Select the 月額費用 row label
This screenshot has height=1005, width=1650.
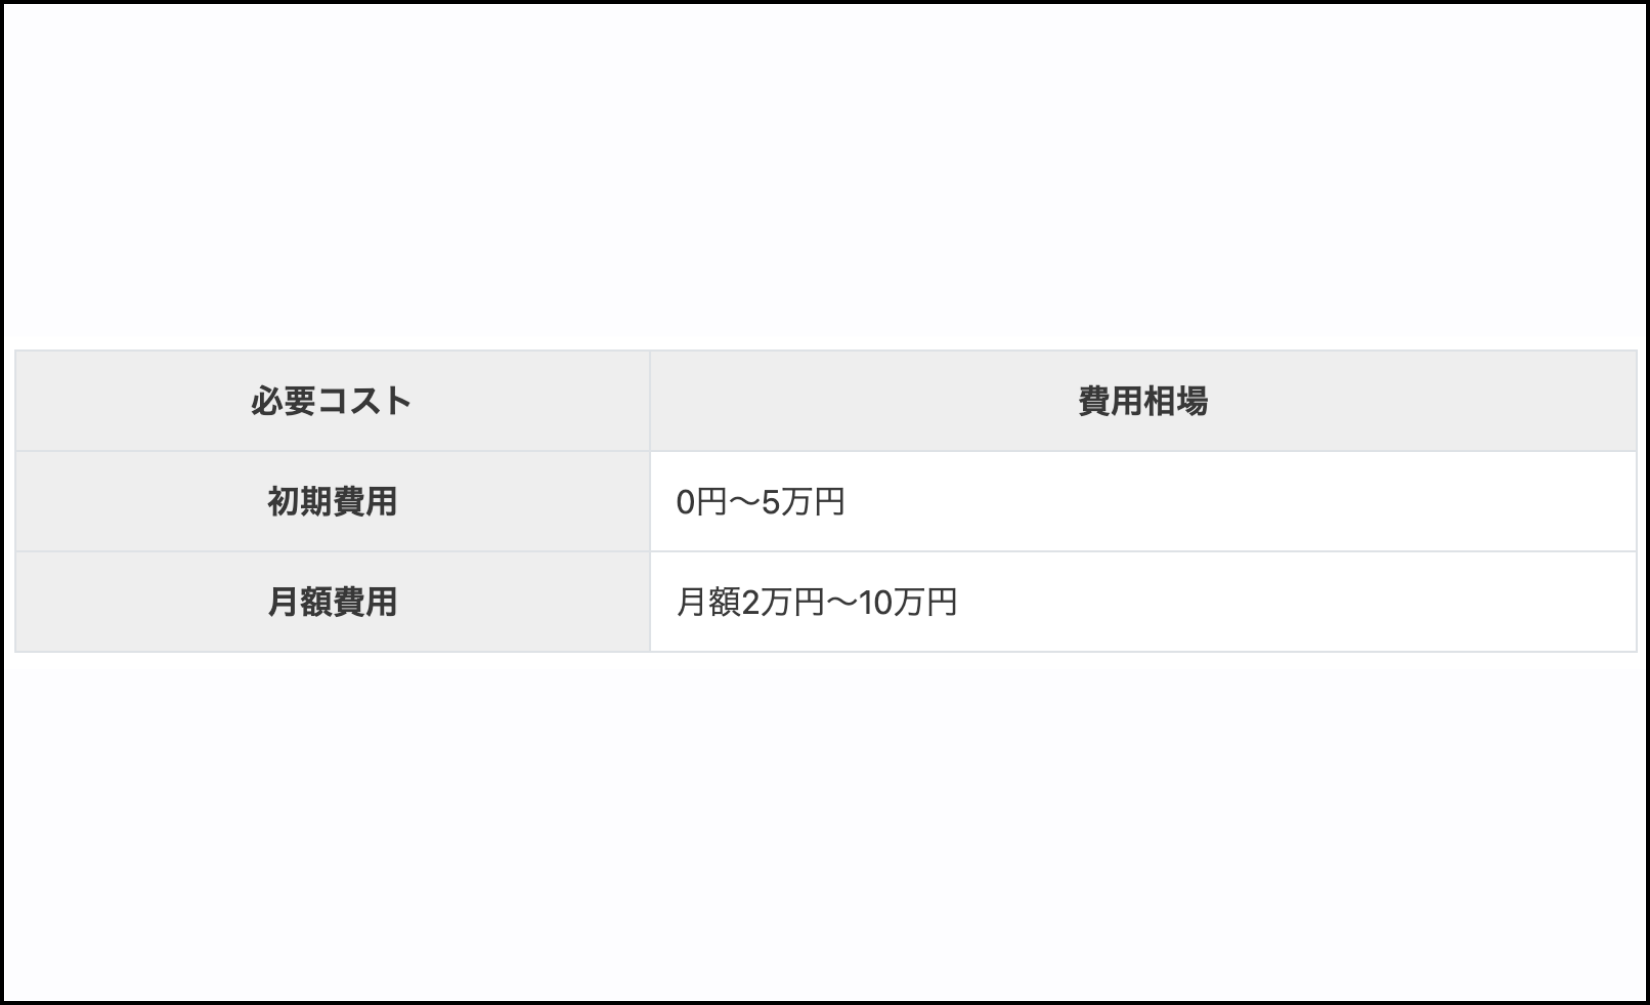pyautogui.click(x=332, y=602)
